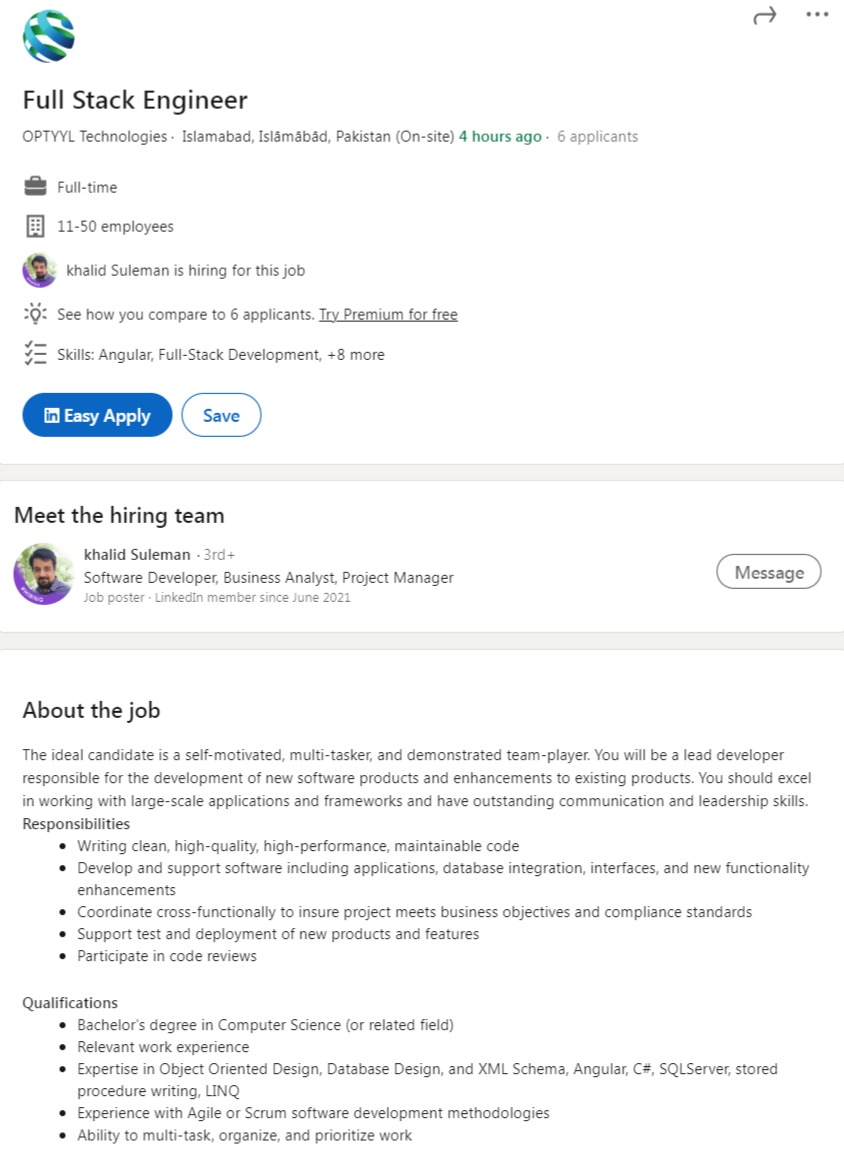
Task: Click the Full Stack Engineer job title
Action: click(135, 100)
